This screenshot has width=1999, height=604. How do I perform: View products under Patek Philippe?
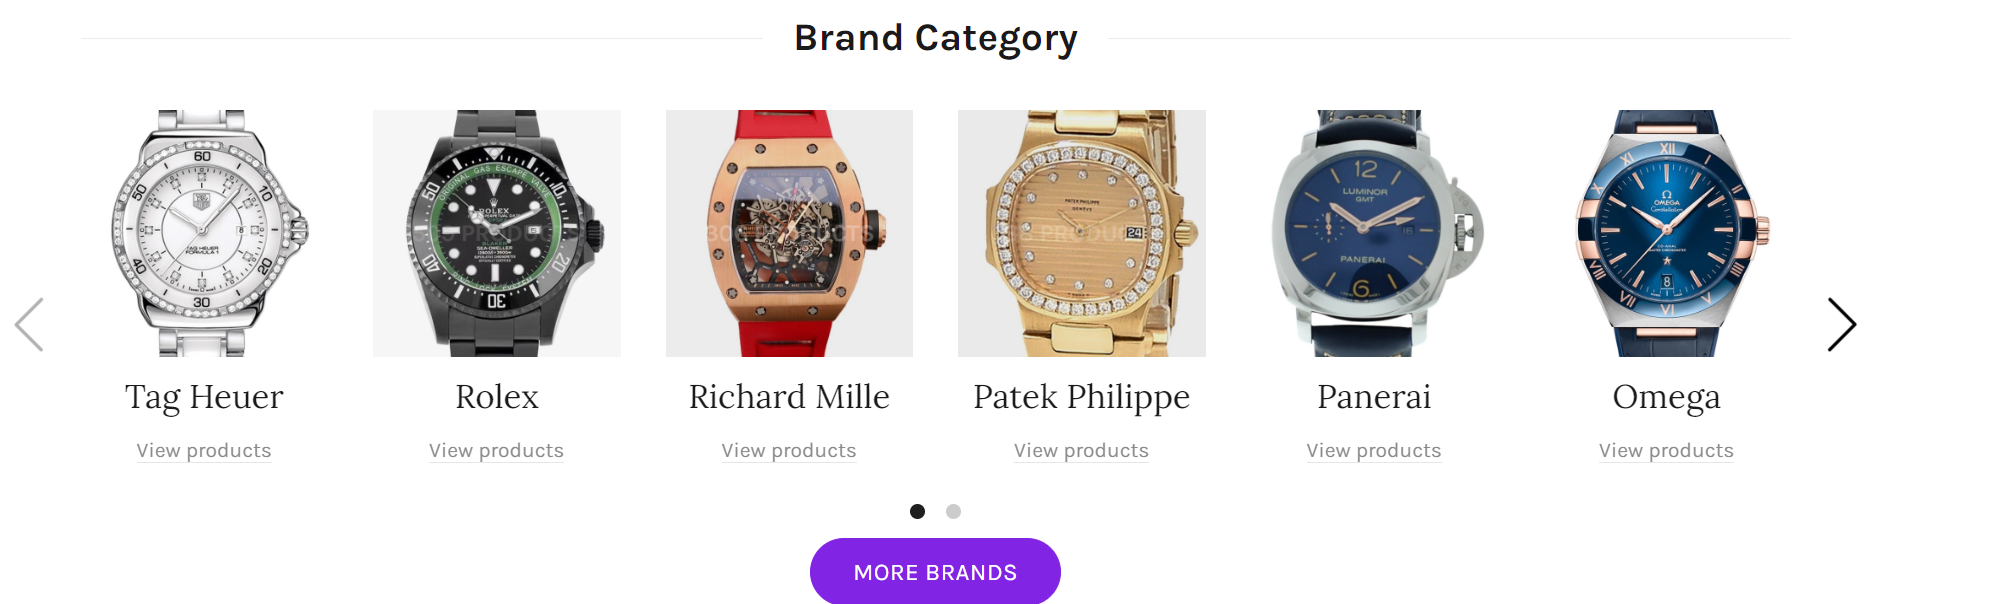point(1082,451)
